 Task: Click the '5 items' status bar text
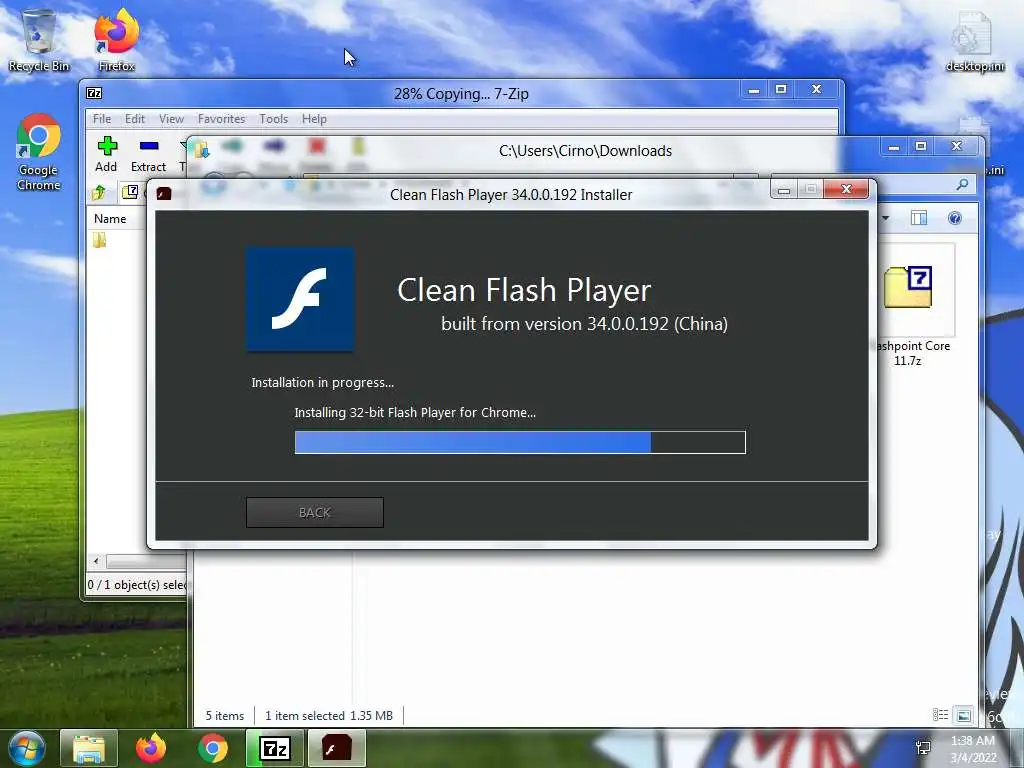coord(225,716)
